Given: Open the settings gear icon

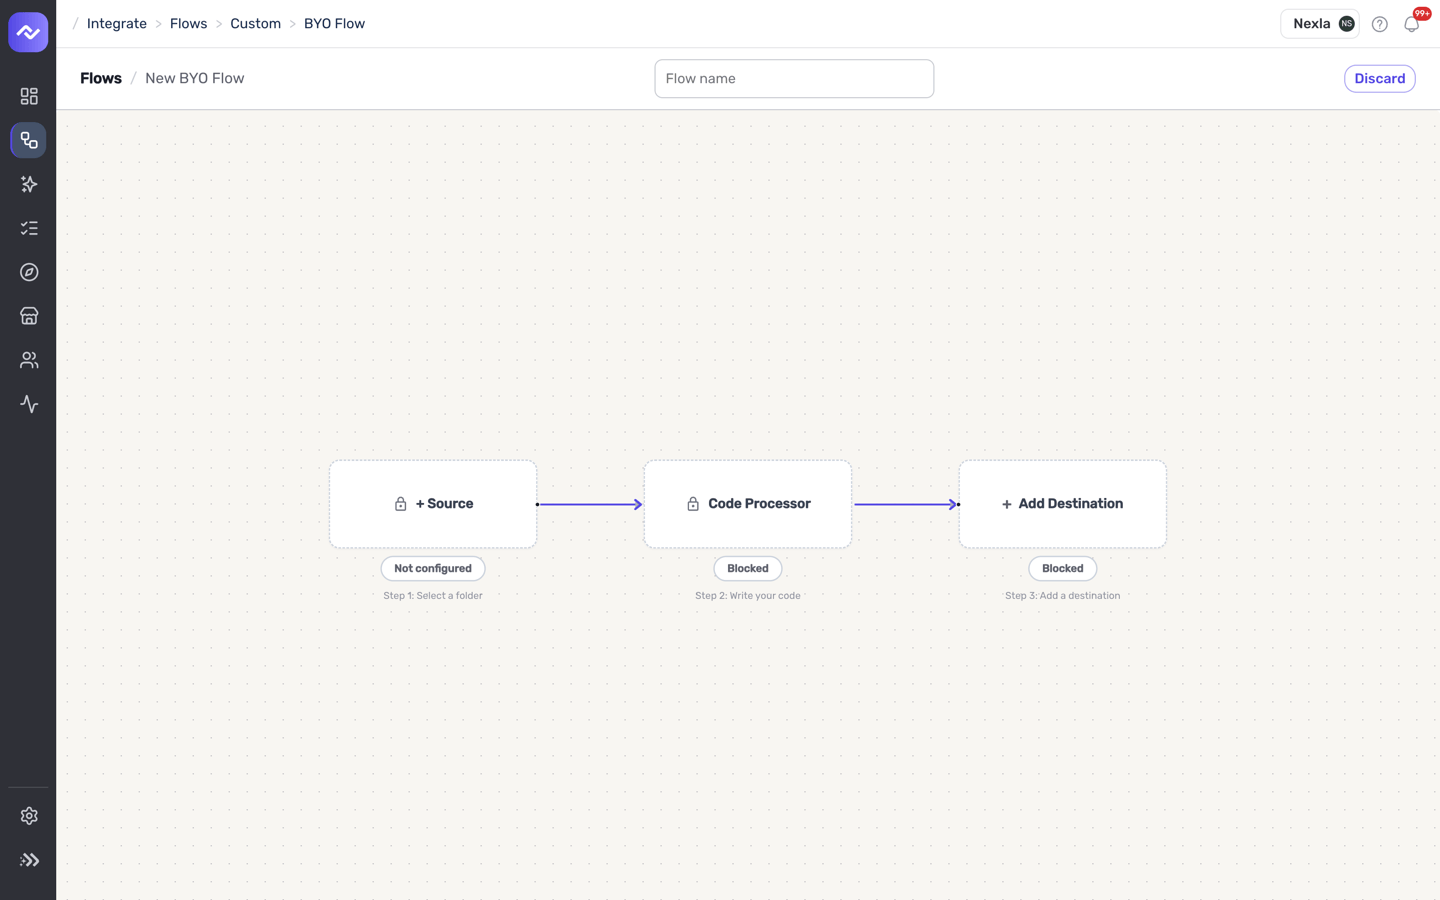Looking at the screenshot, I should tap(28, 816).
